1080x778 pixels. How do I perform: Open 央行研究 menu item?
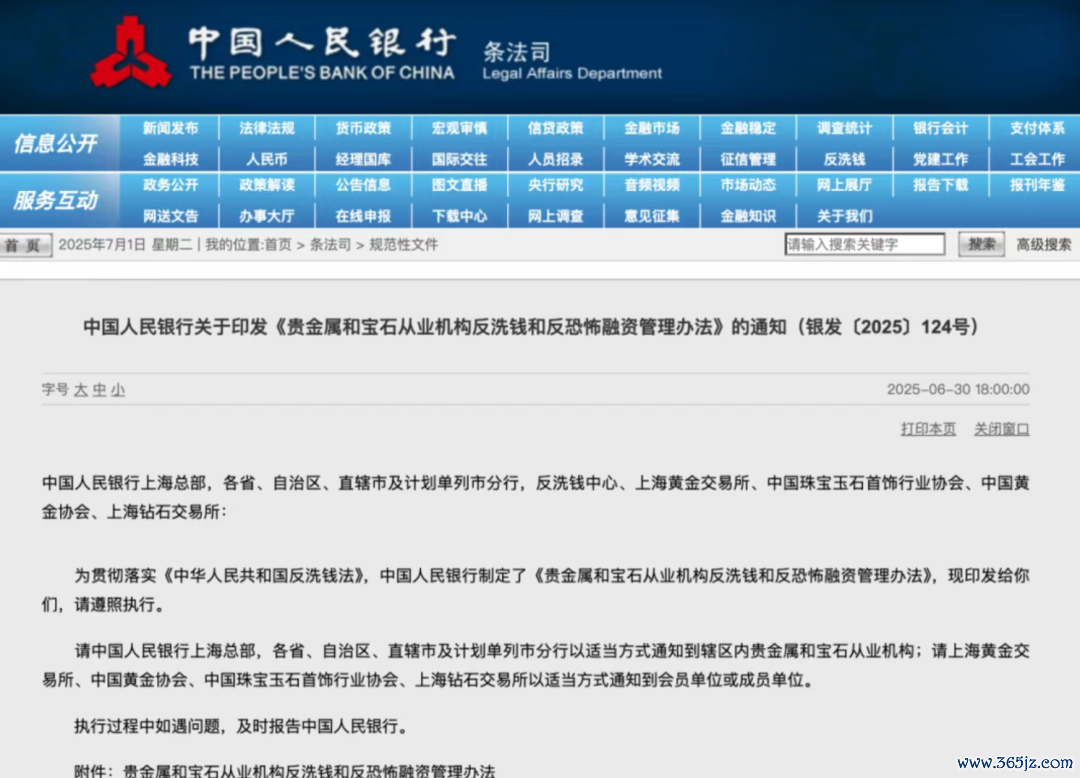(555, 185)
